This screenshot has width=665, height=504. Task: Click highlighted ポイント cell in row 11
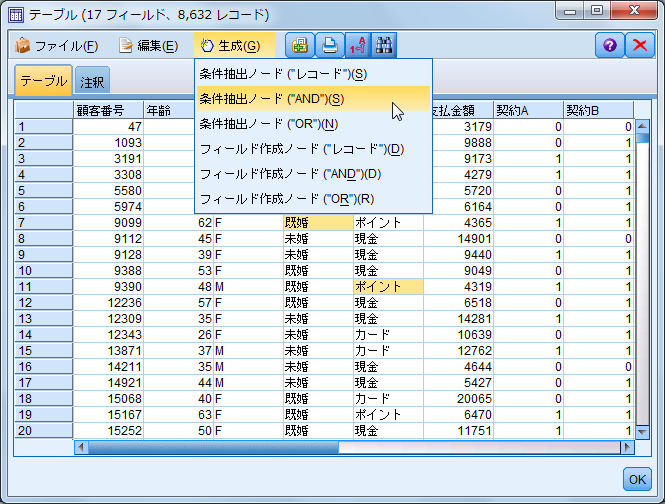click(388, 287)
